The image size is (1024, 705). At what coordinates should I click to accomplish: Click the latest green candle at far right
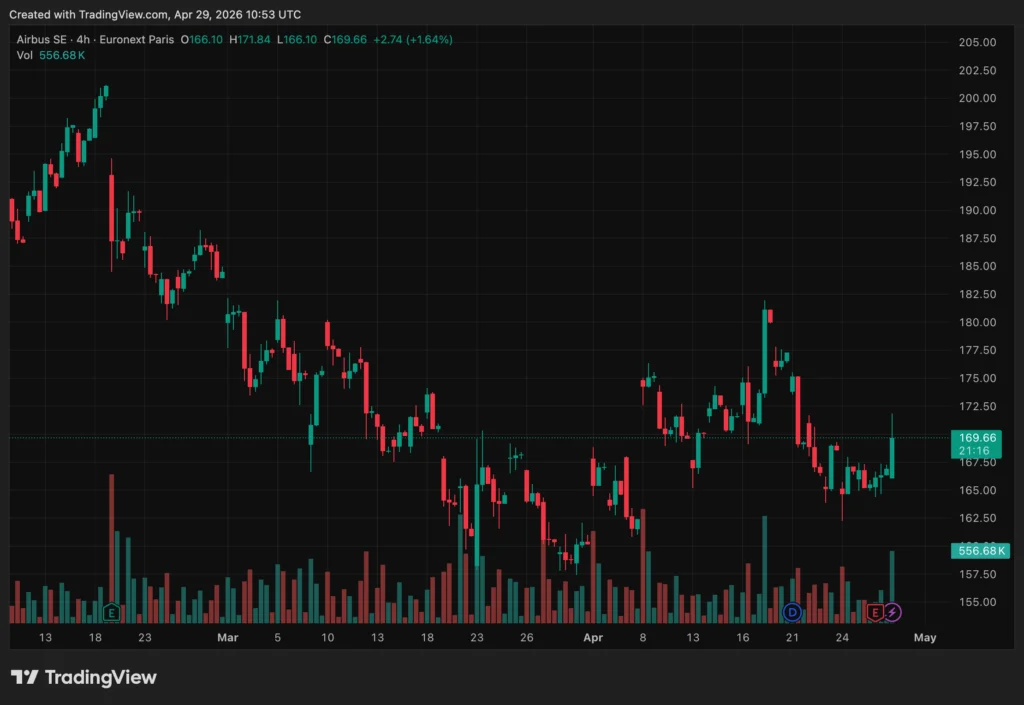(x=891, y=457)
